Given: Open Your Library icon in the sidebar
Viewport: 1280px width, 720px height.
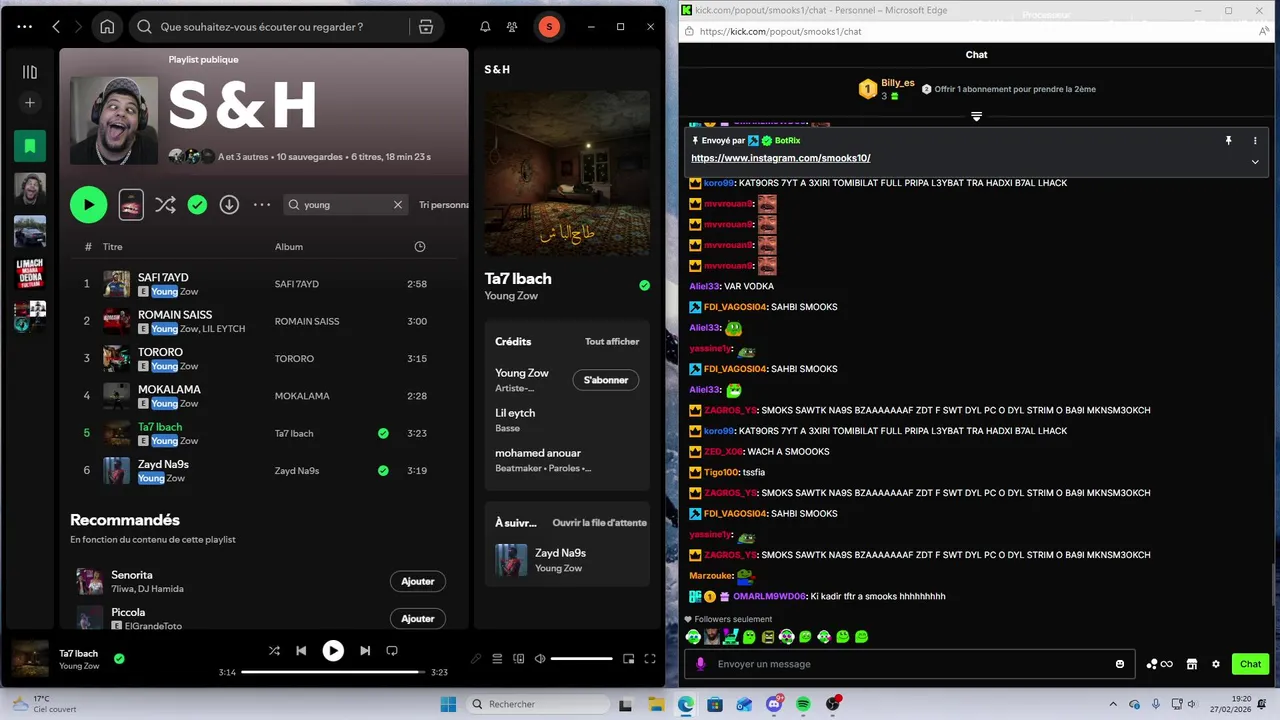Looking at the screenshot, I should tap(30, 72).
